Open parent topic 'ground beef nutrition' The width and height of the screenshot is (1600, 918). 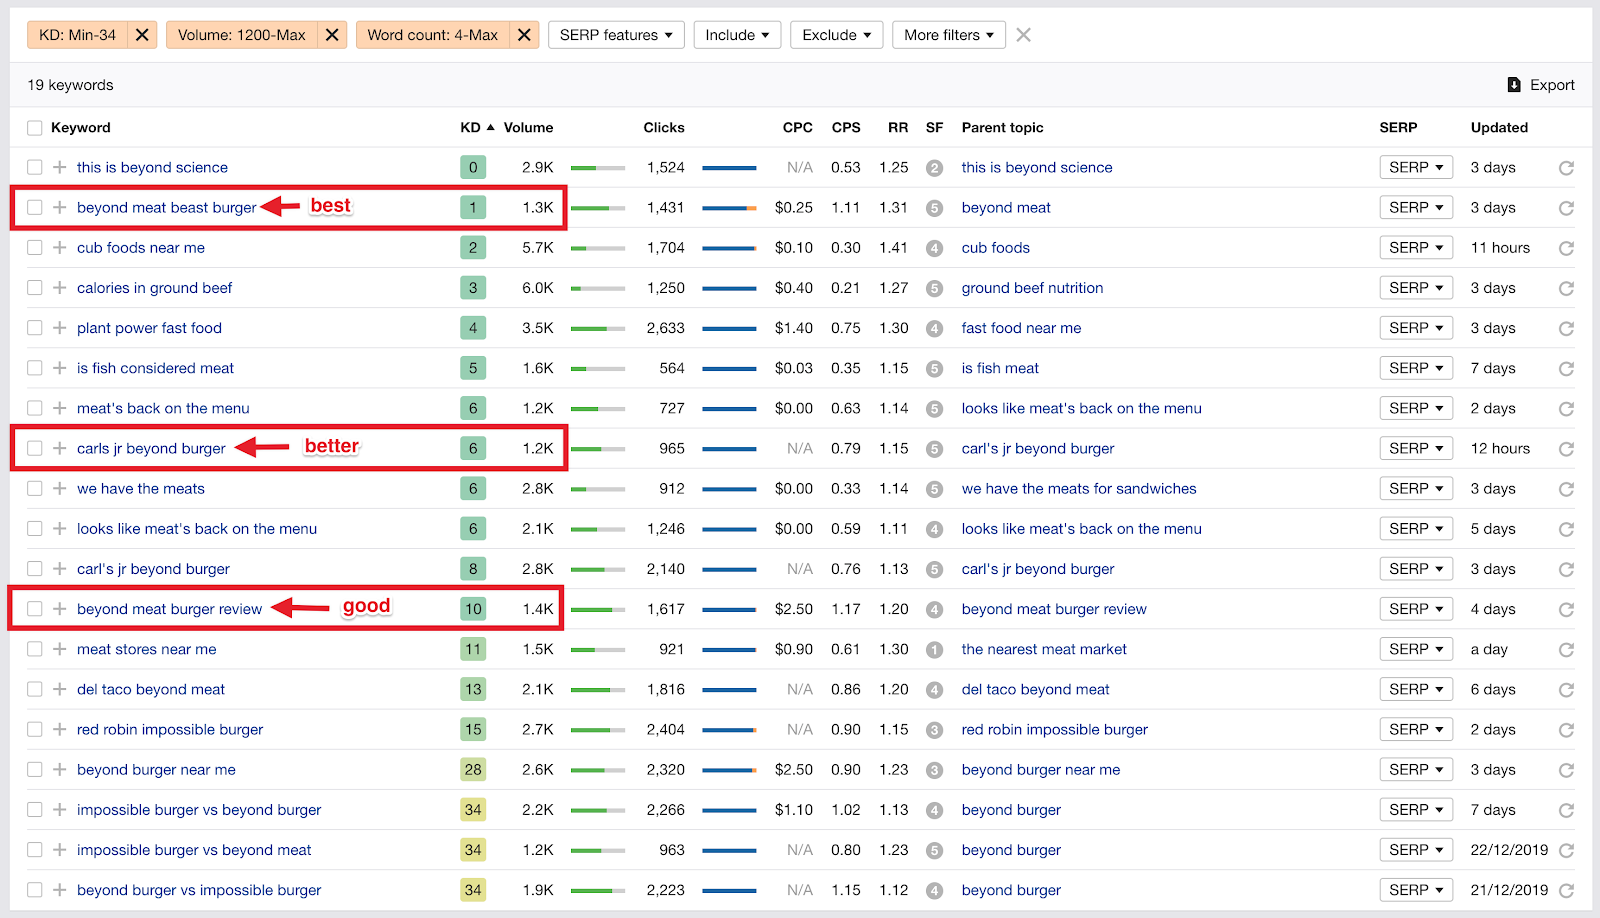[x=1032, y=288]
